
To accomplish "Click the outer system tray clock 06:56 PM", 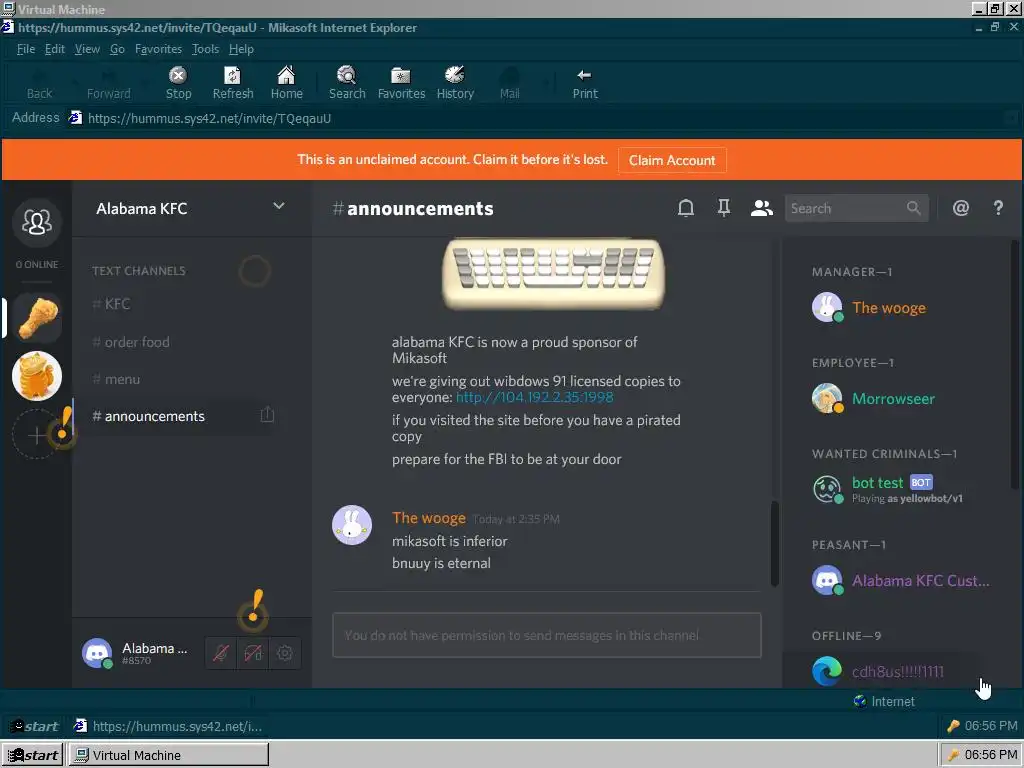I will coord(990,755).
